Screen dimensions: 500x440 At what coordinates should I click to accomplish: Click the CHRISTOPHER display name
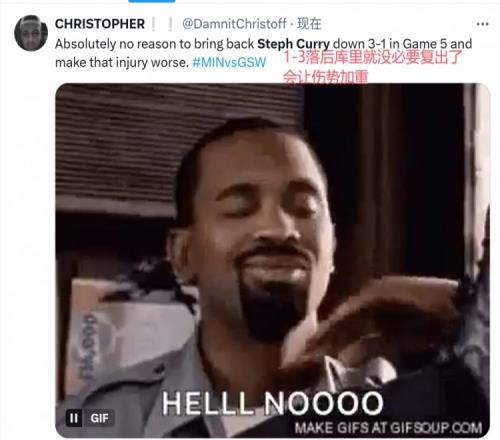[x=100, y=24]
